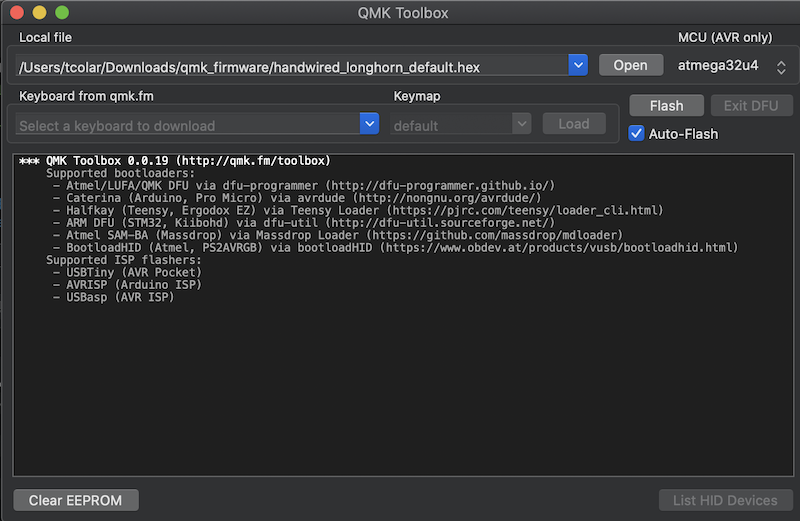Viewport: 800px width, 521px height.
Task: Click the USBTiny (AVR Pocket) log line
Action: (127, 272)
